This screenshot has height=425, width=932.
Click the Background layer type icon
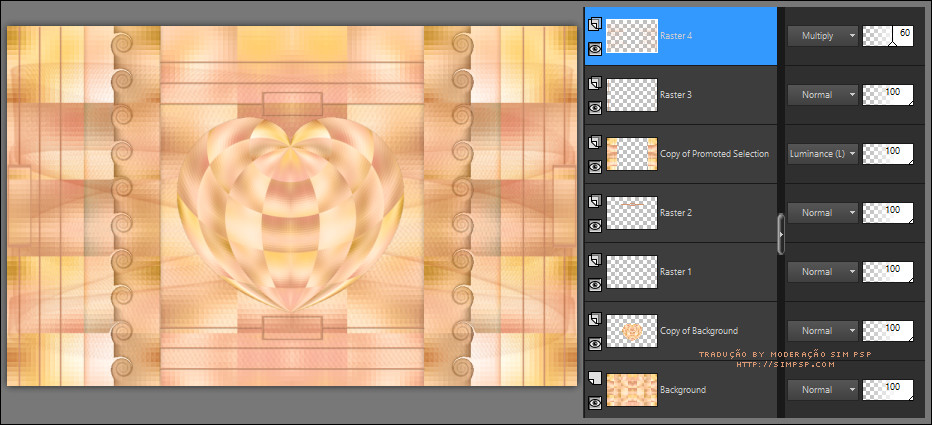pos(595,379)
